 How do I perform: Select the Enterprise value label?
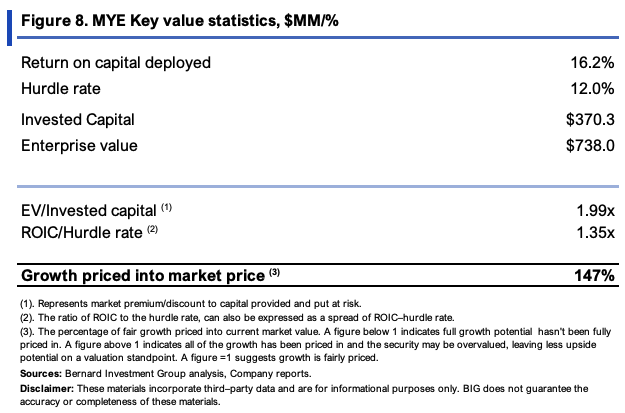79,146
